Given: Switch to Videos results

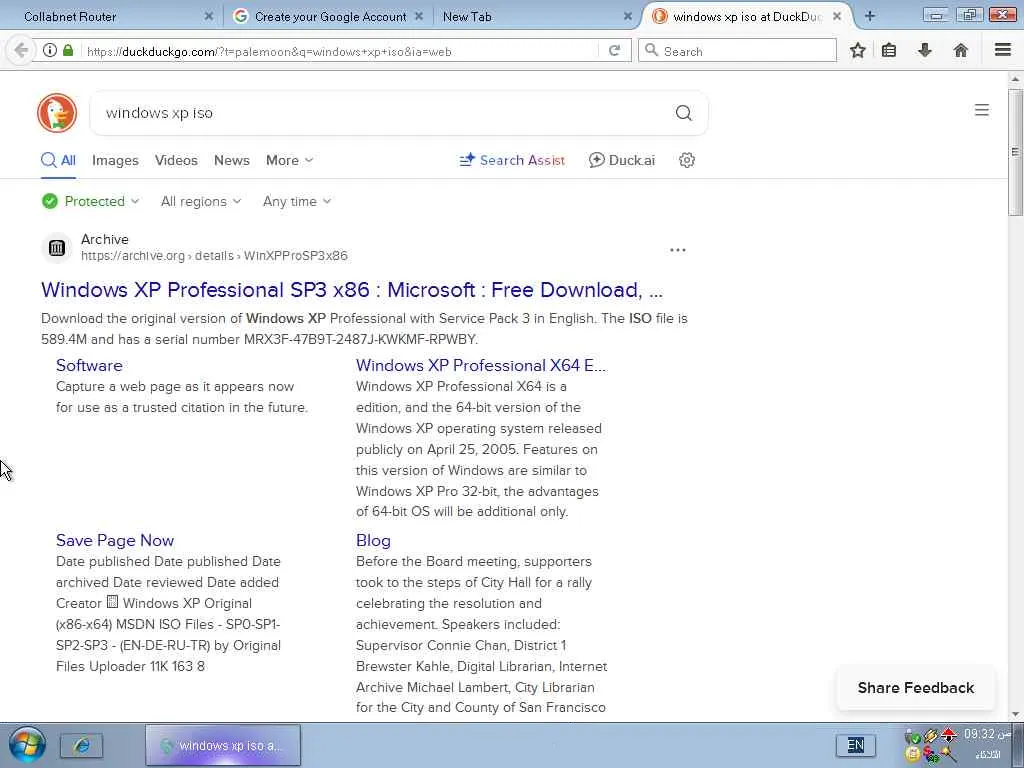Looking at the screenshot, I should (x=176, y=160).
